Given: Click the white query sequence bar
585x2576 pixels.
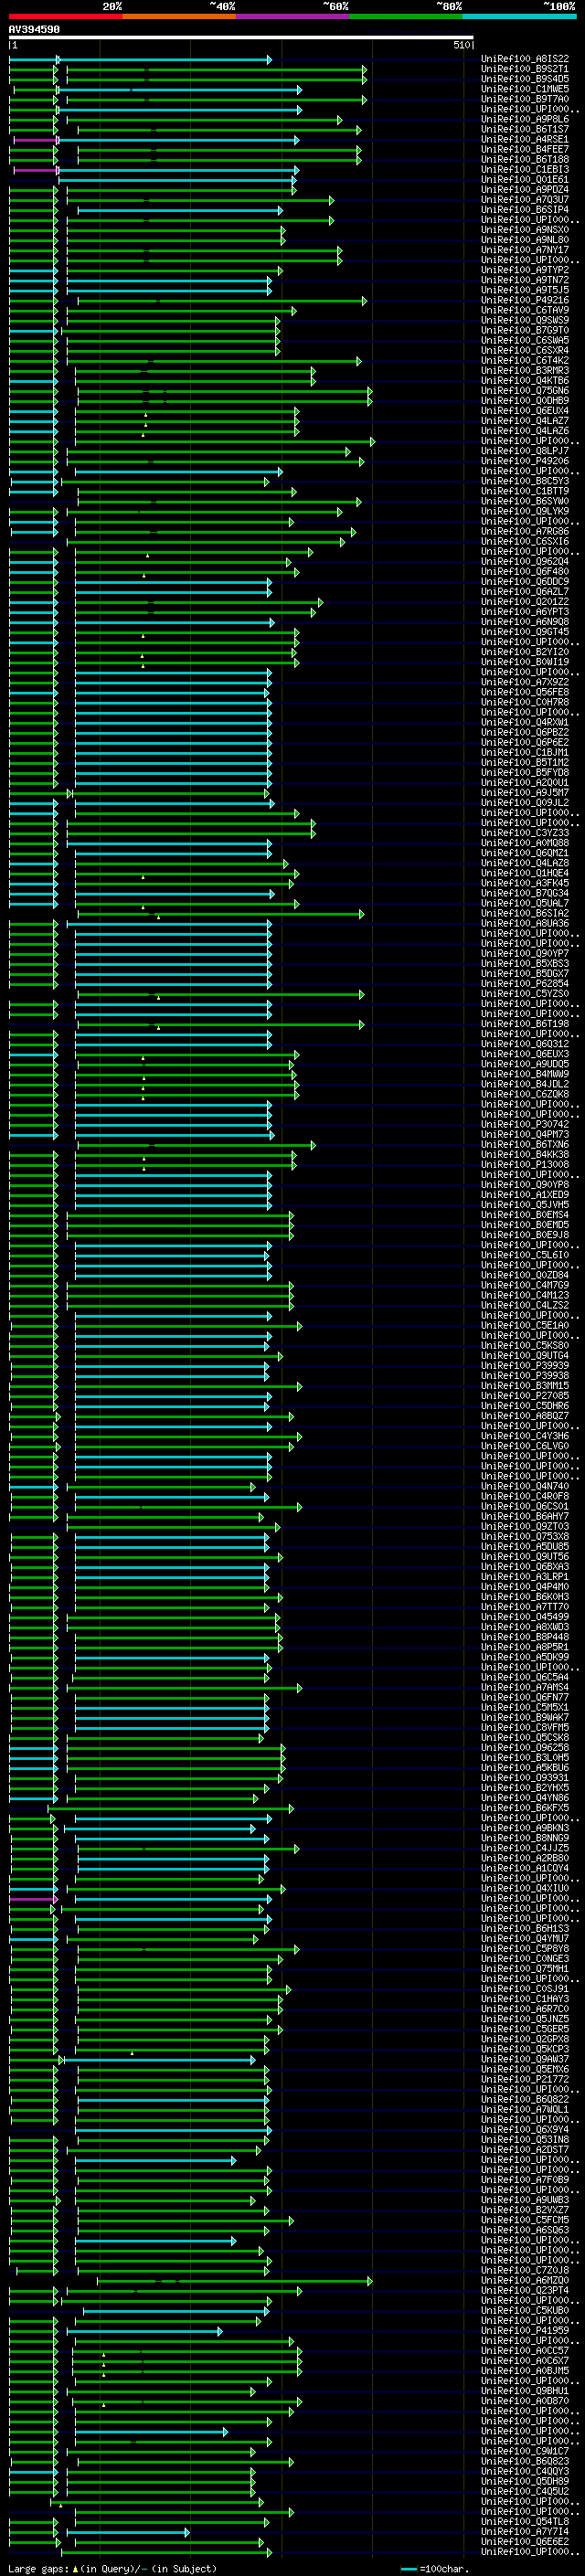Looking at the screenshot, I should pyautogui.click(x=241, y=37).
